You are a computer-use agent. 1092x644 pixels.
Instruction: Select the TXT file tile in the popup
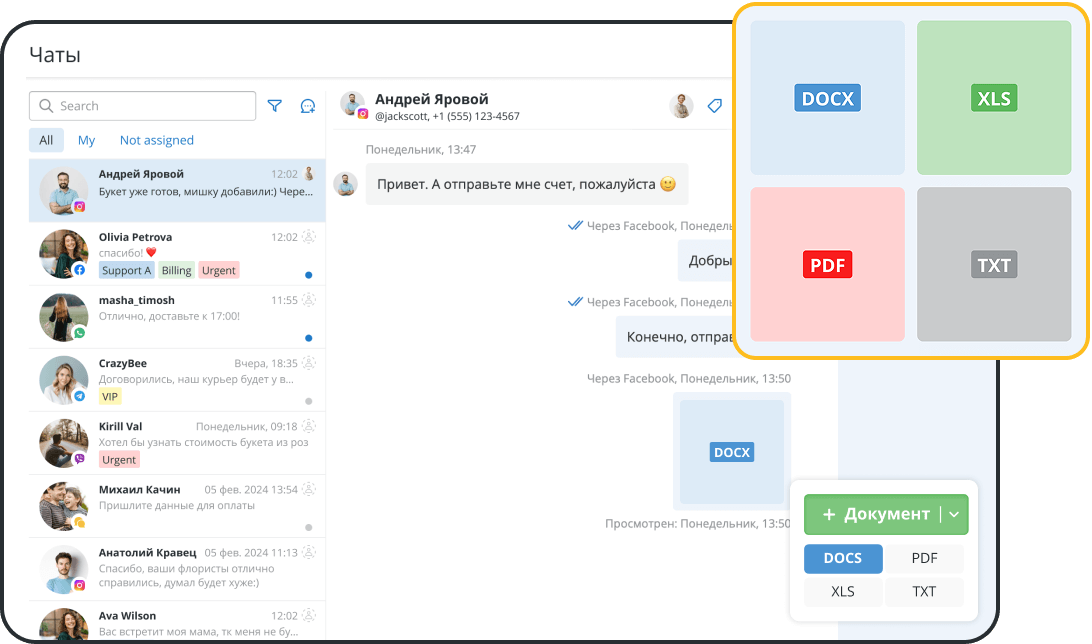pyautogui.click(x=993, y=265)
